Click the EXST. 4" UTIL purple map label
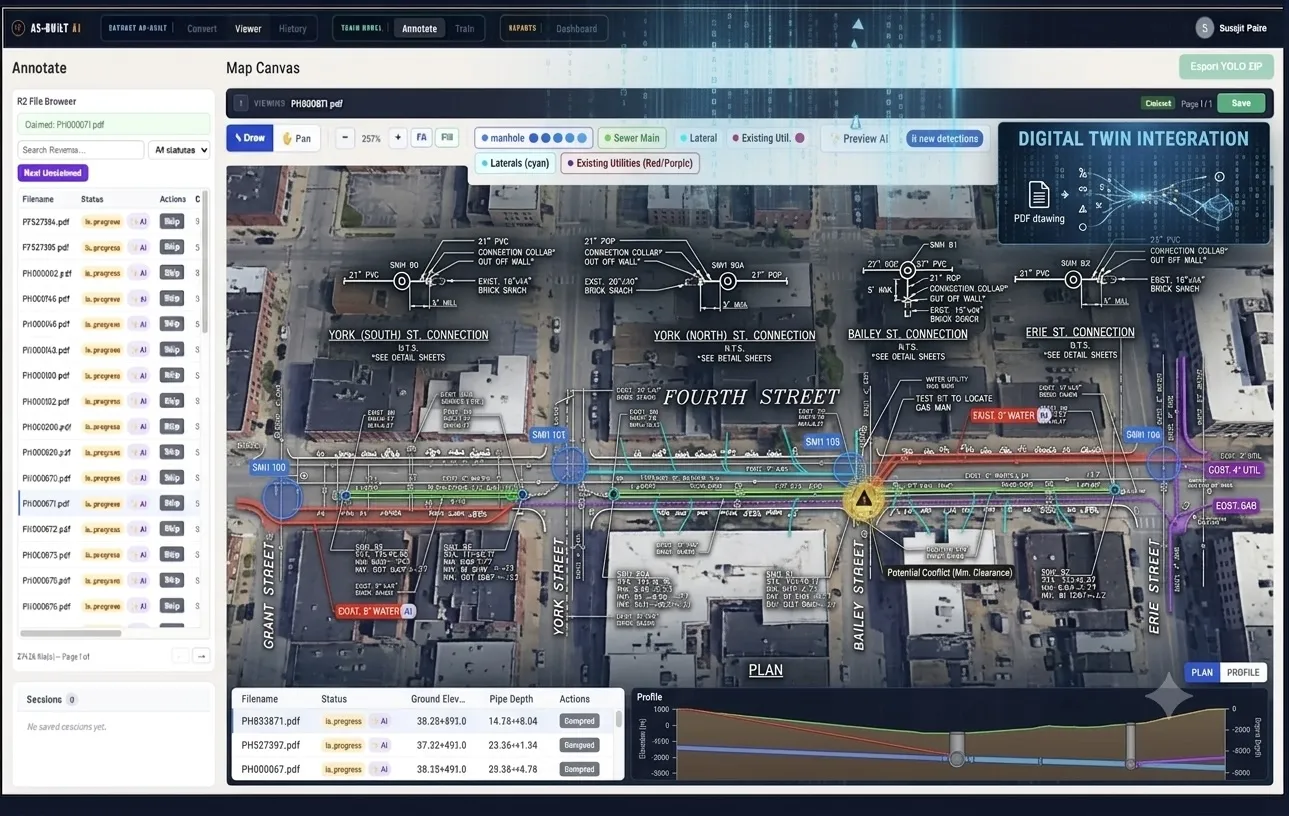Image resolution: width=1289 pixels, height=816 pixels. [1235, 470]
